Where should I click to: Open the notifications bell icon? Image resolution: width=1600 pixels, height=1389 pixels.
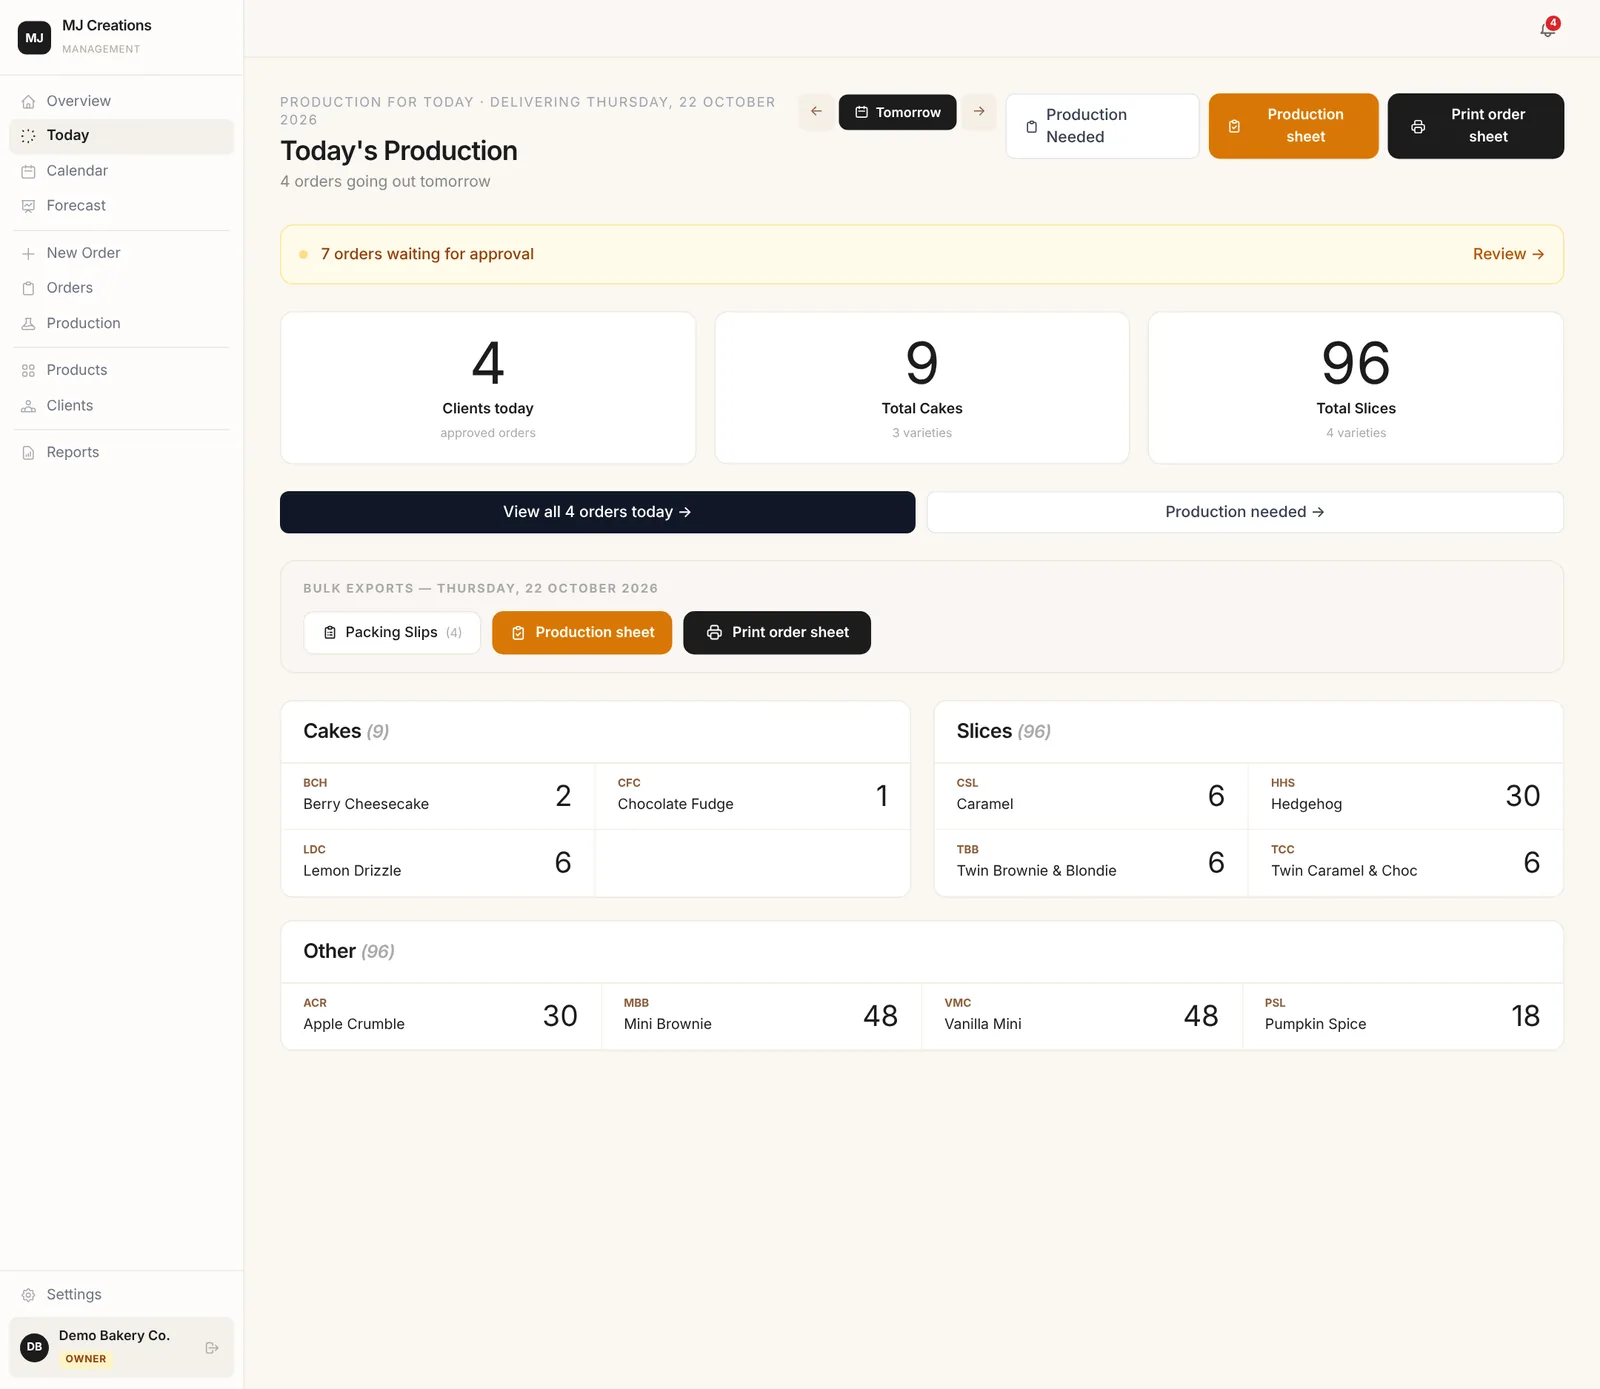coord(1547,29)
